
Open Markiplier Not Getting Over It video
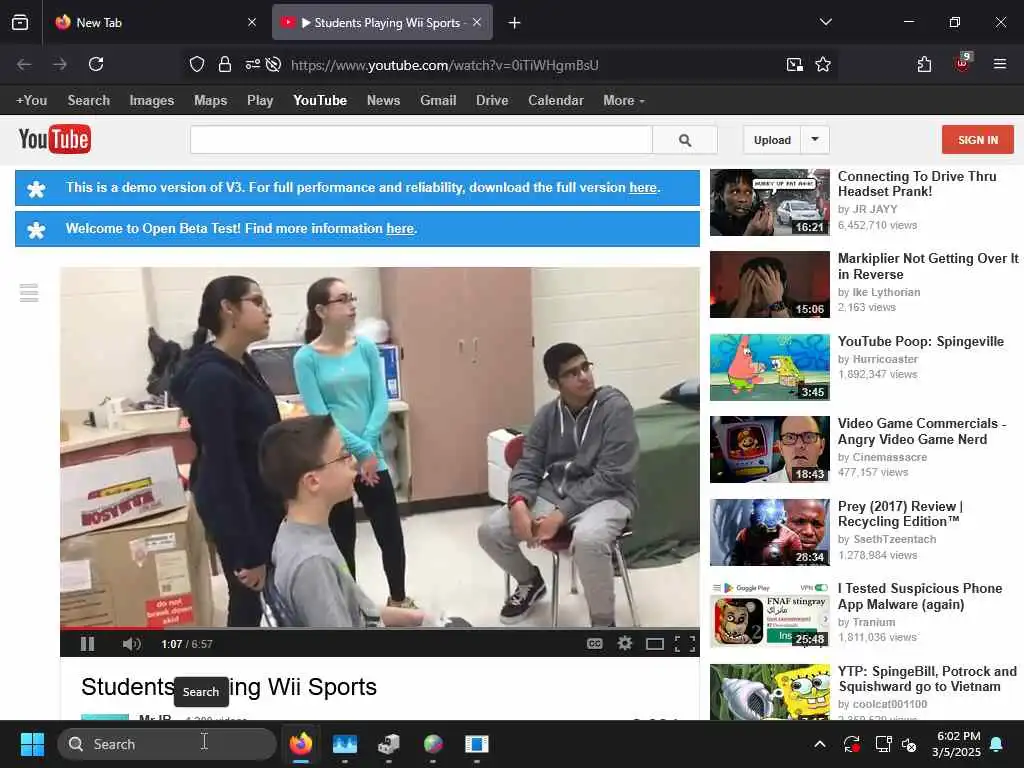pos(927,266)
